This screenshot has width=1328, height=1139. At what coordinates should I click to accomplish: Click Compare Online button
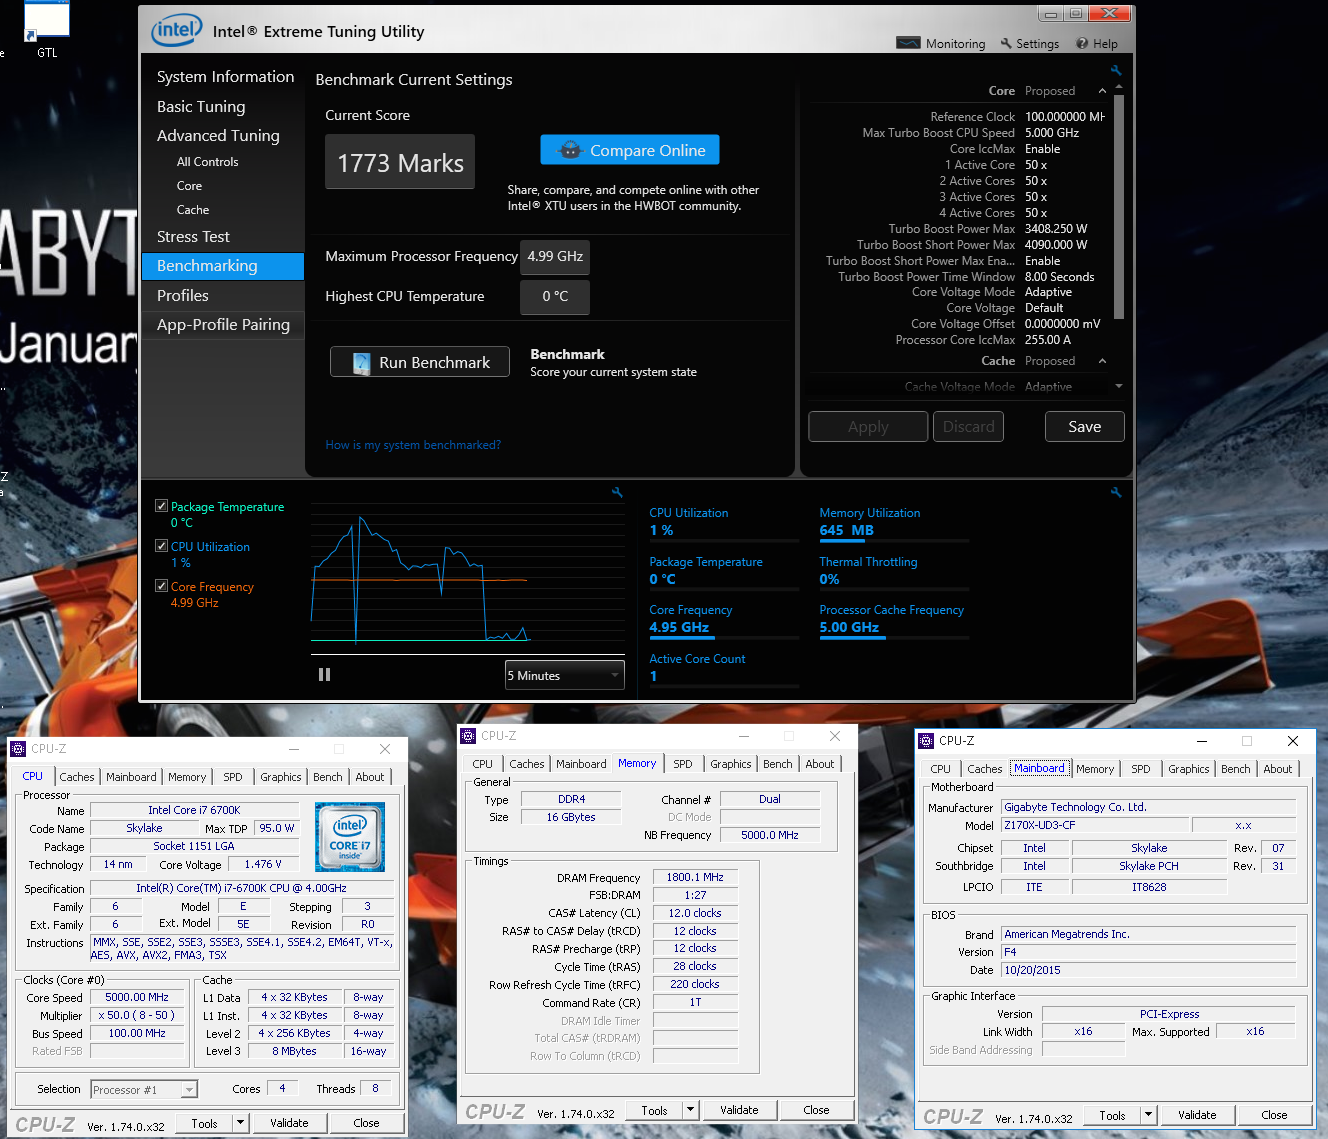630,150
